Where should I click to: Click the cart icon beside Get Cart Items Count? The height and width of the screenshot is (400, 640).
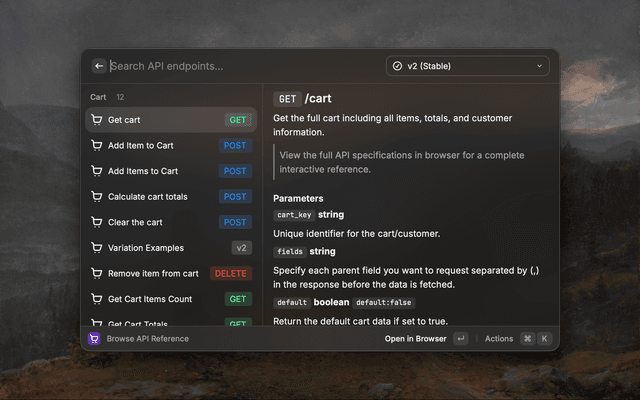coord(97,299)
